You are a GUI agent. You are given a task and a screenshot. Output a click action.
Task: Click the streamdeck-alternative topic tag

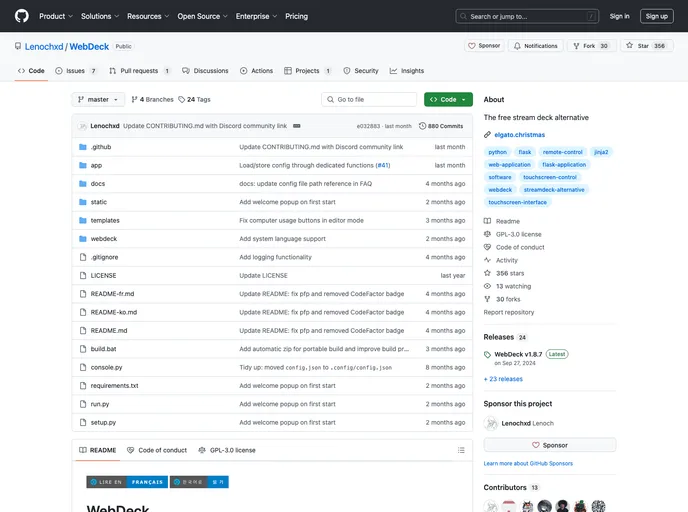point(554,190)
